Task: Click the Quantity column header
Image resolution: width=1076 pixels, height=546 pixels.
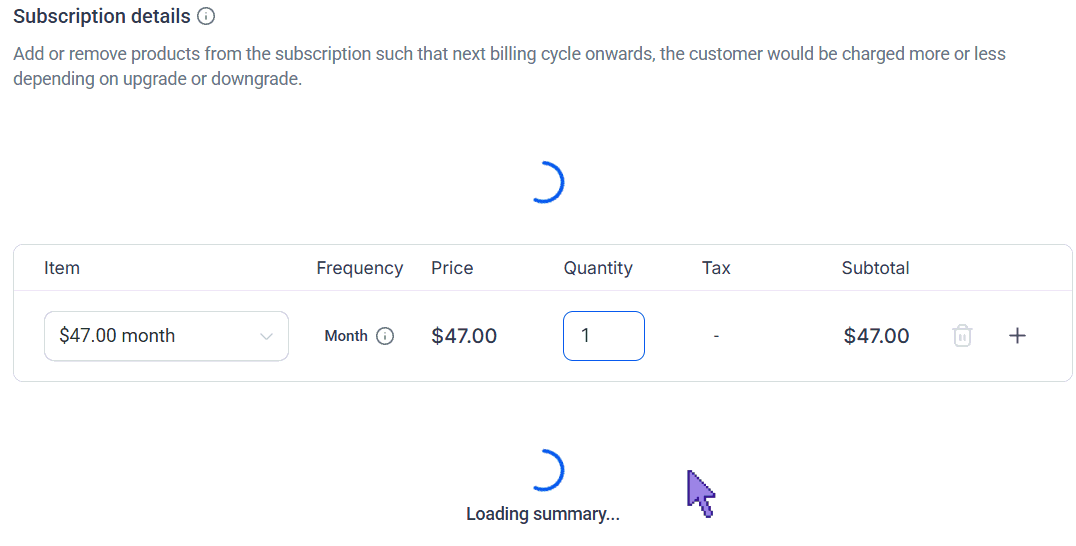Action: coord(598,268)
